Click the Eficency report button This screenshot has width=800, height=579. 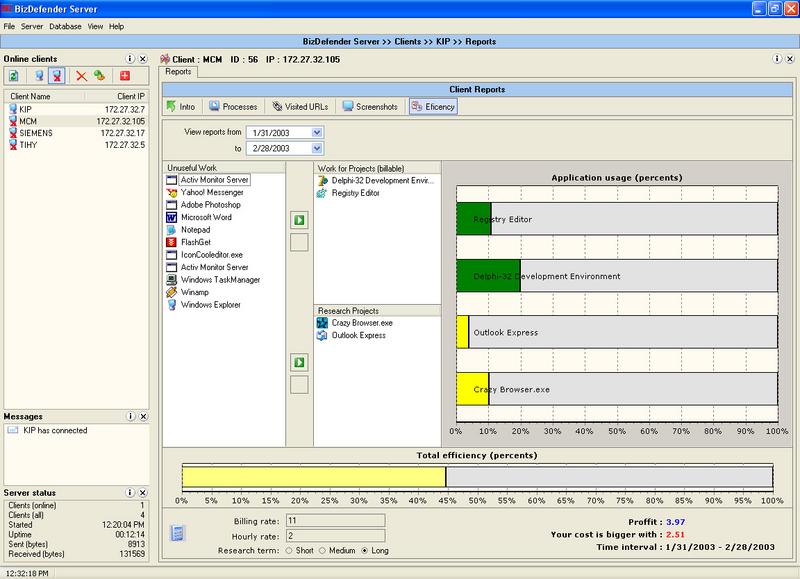pos(433,107)
